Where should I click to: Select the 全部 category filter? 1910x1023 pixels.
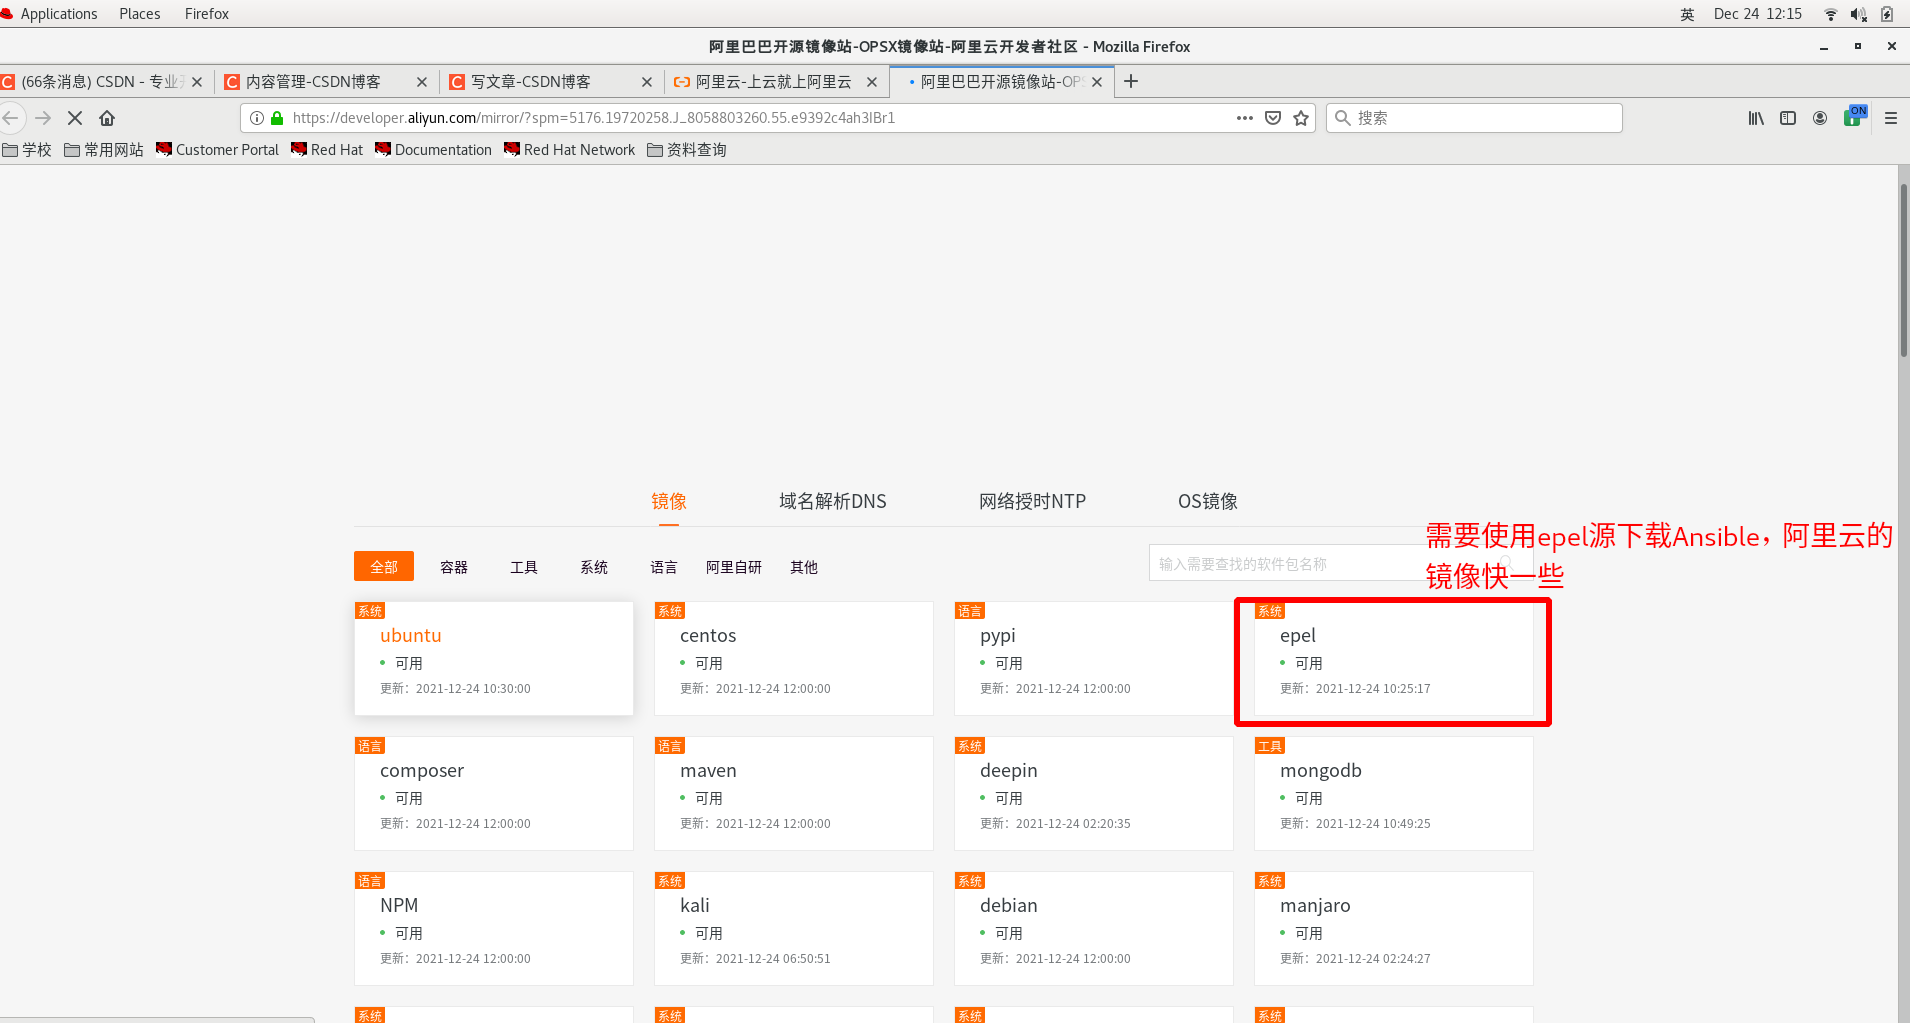coord(384,567)
